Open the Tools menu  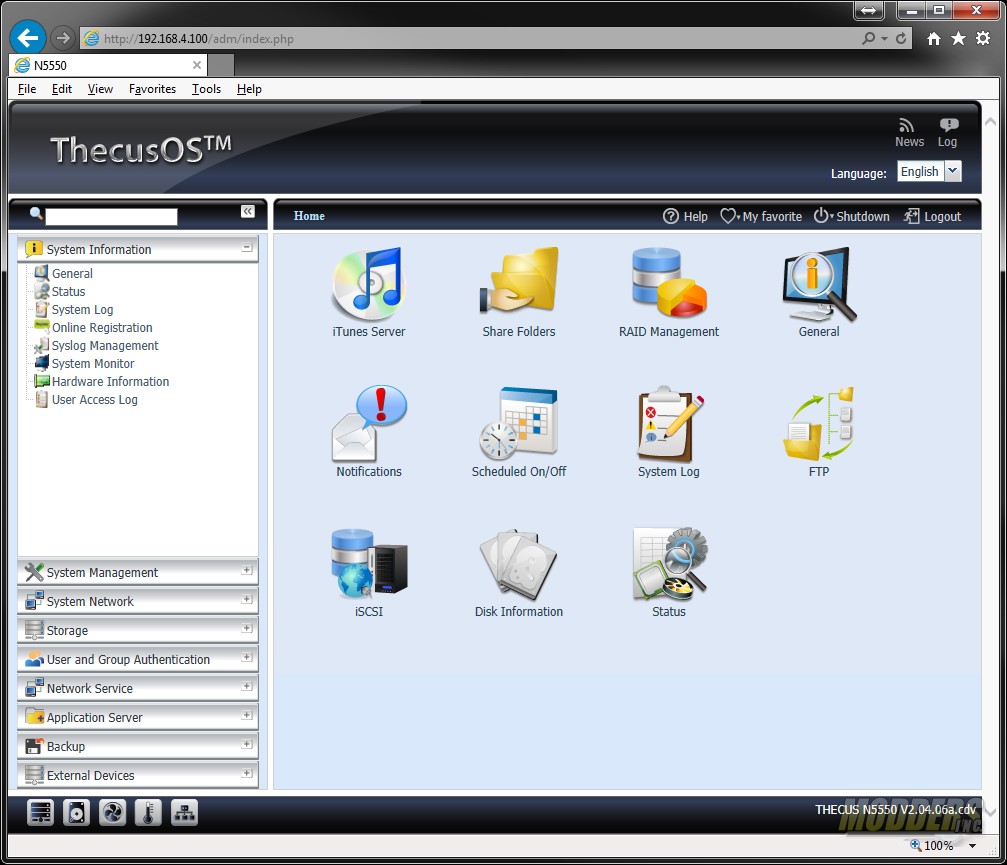pyautogui.click(x=206, y=89)
